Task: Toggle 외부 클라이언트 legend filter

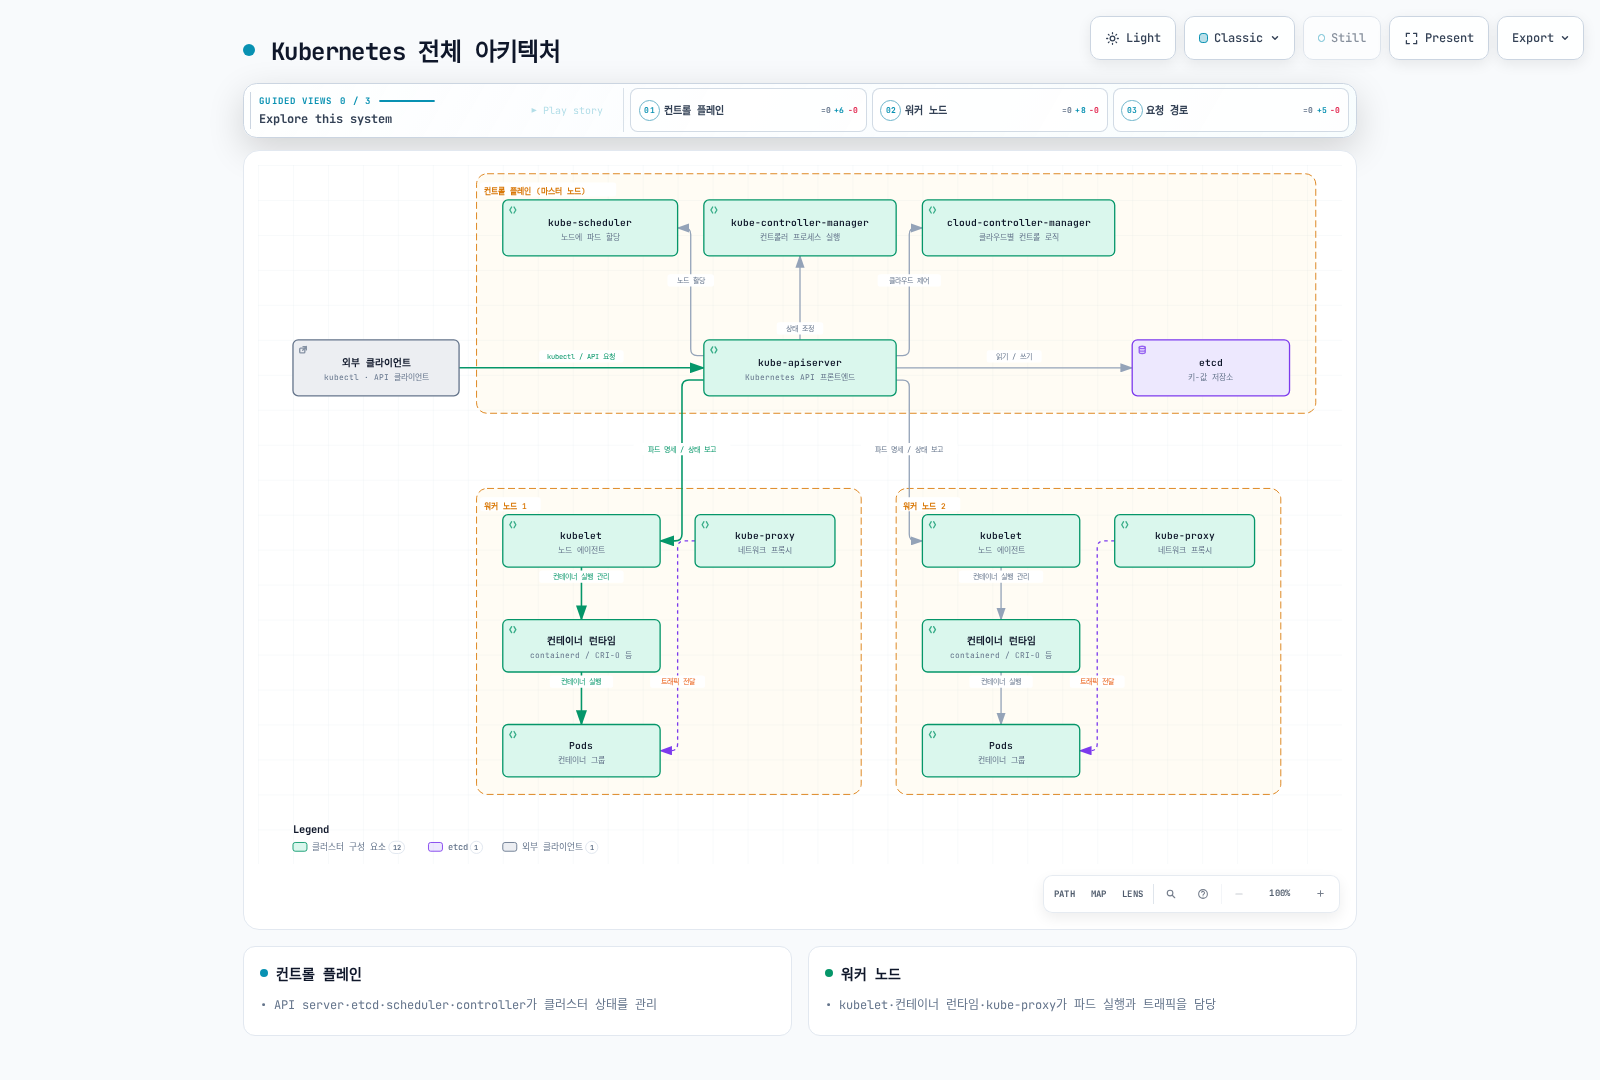Action: (x=550, y=847)
